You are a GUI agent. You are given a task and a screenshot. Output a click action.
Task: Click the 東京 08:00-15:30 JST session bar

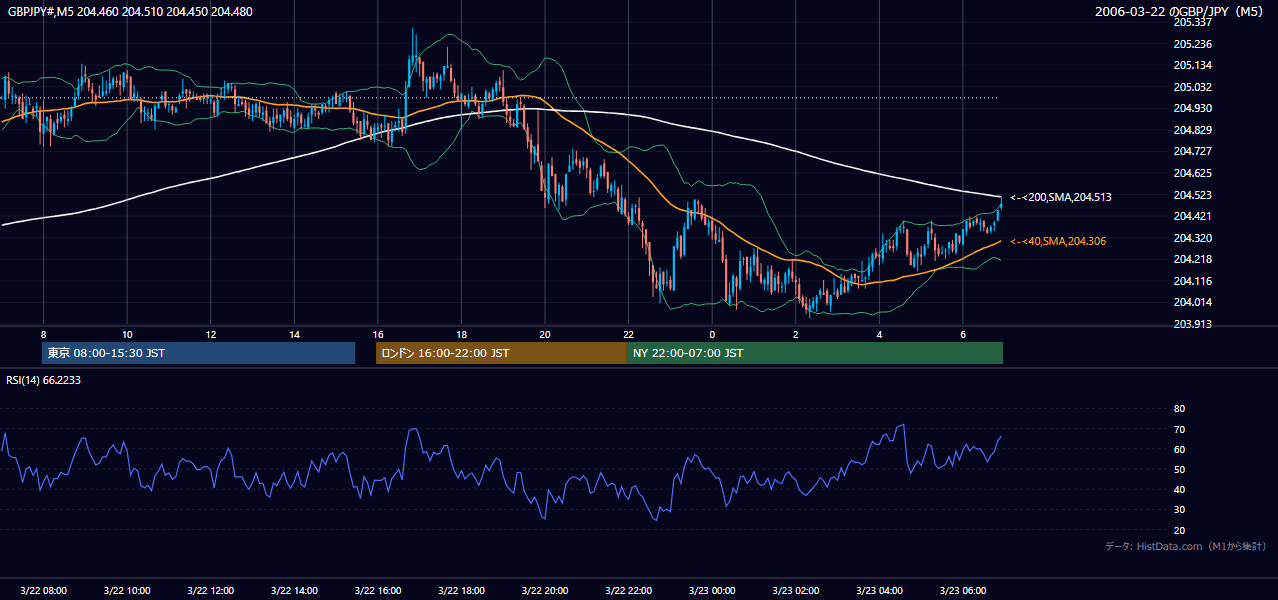click(198, 353)
